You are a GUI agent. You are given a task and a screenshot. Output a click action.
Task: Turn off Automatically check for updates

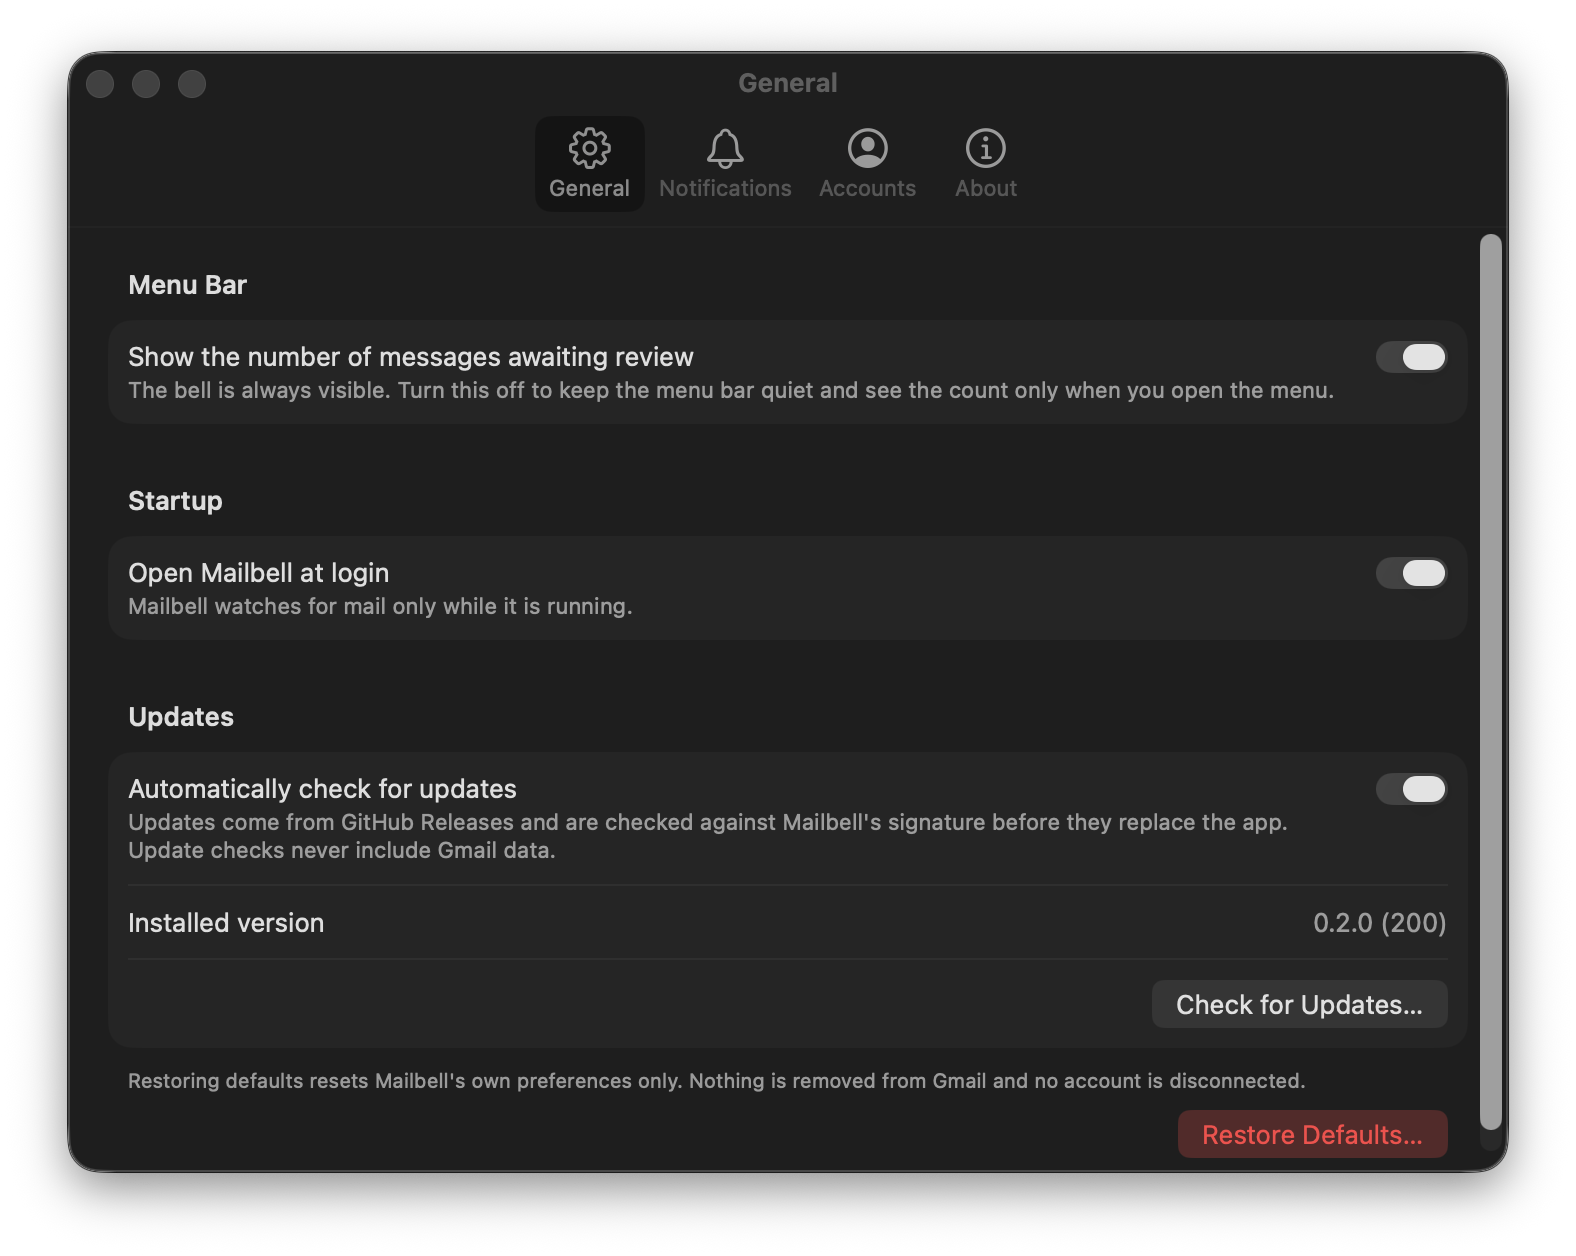(1411, 789)
